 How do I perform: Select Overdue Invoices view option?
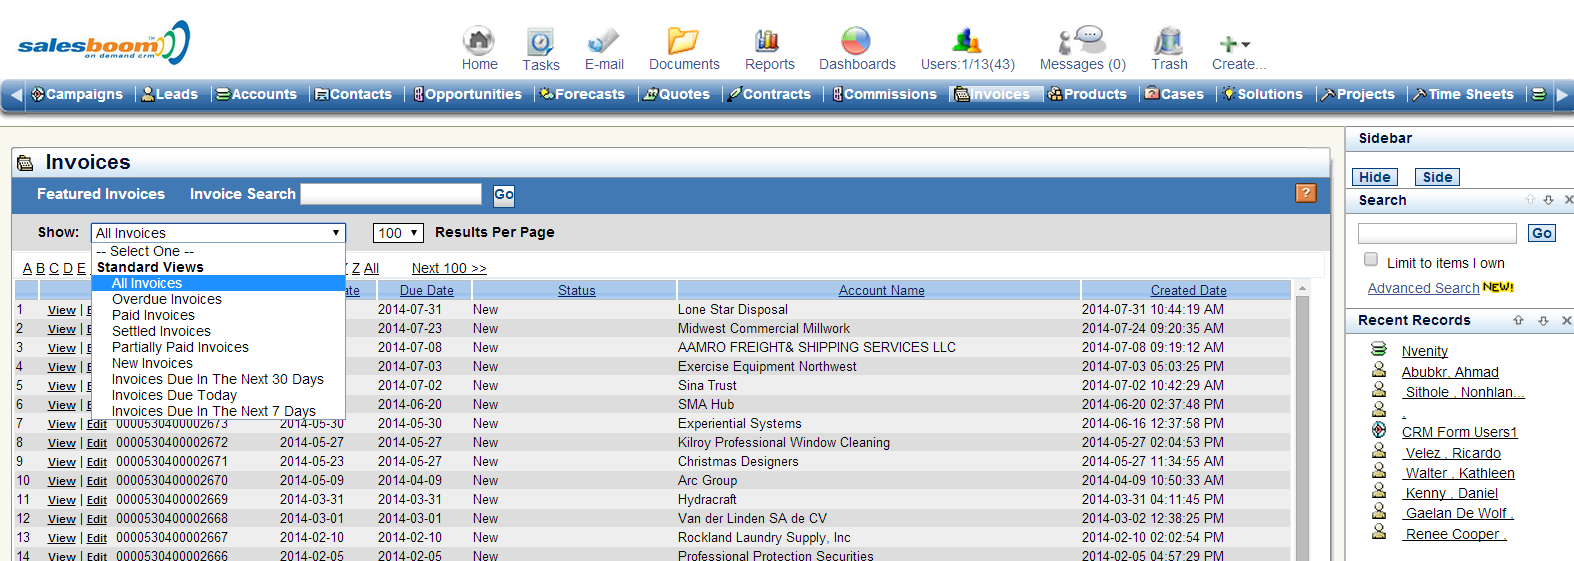(x=167, y=299)
